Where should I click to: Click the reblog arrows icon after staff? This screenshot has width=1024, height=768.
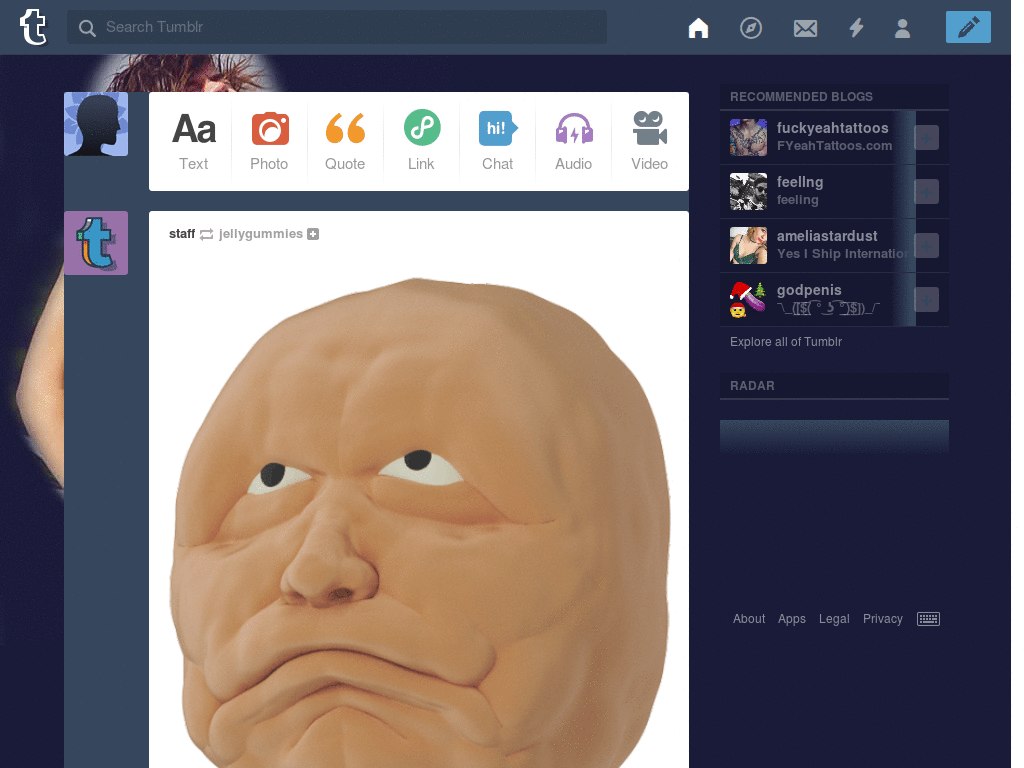[x=206, y=234]
